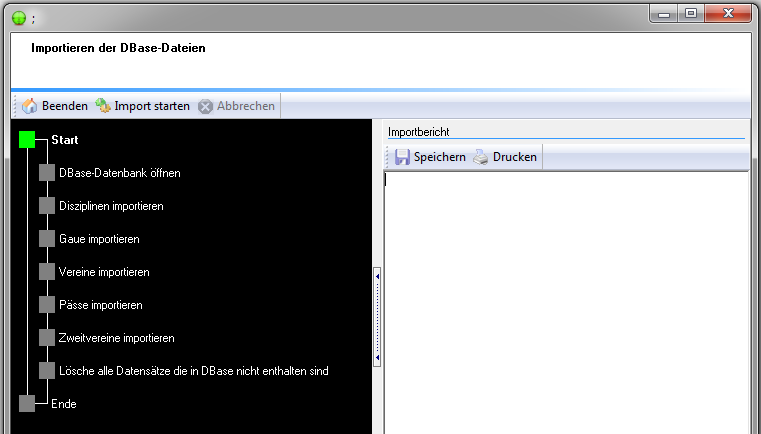The height and width of the screenshot is (434, 761).
Task: Click the Beenden house icon
Action: coord(30,106)
